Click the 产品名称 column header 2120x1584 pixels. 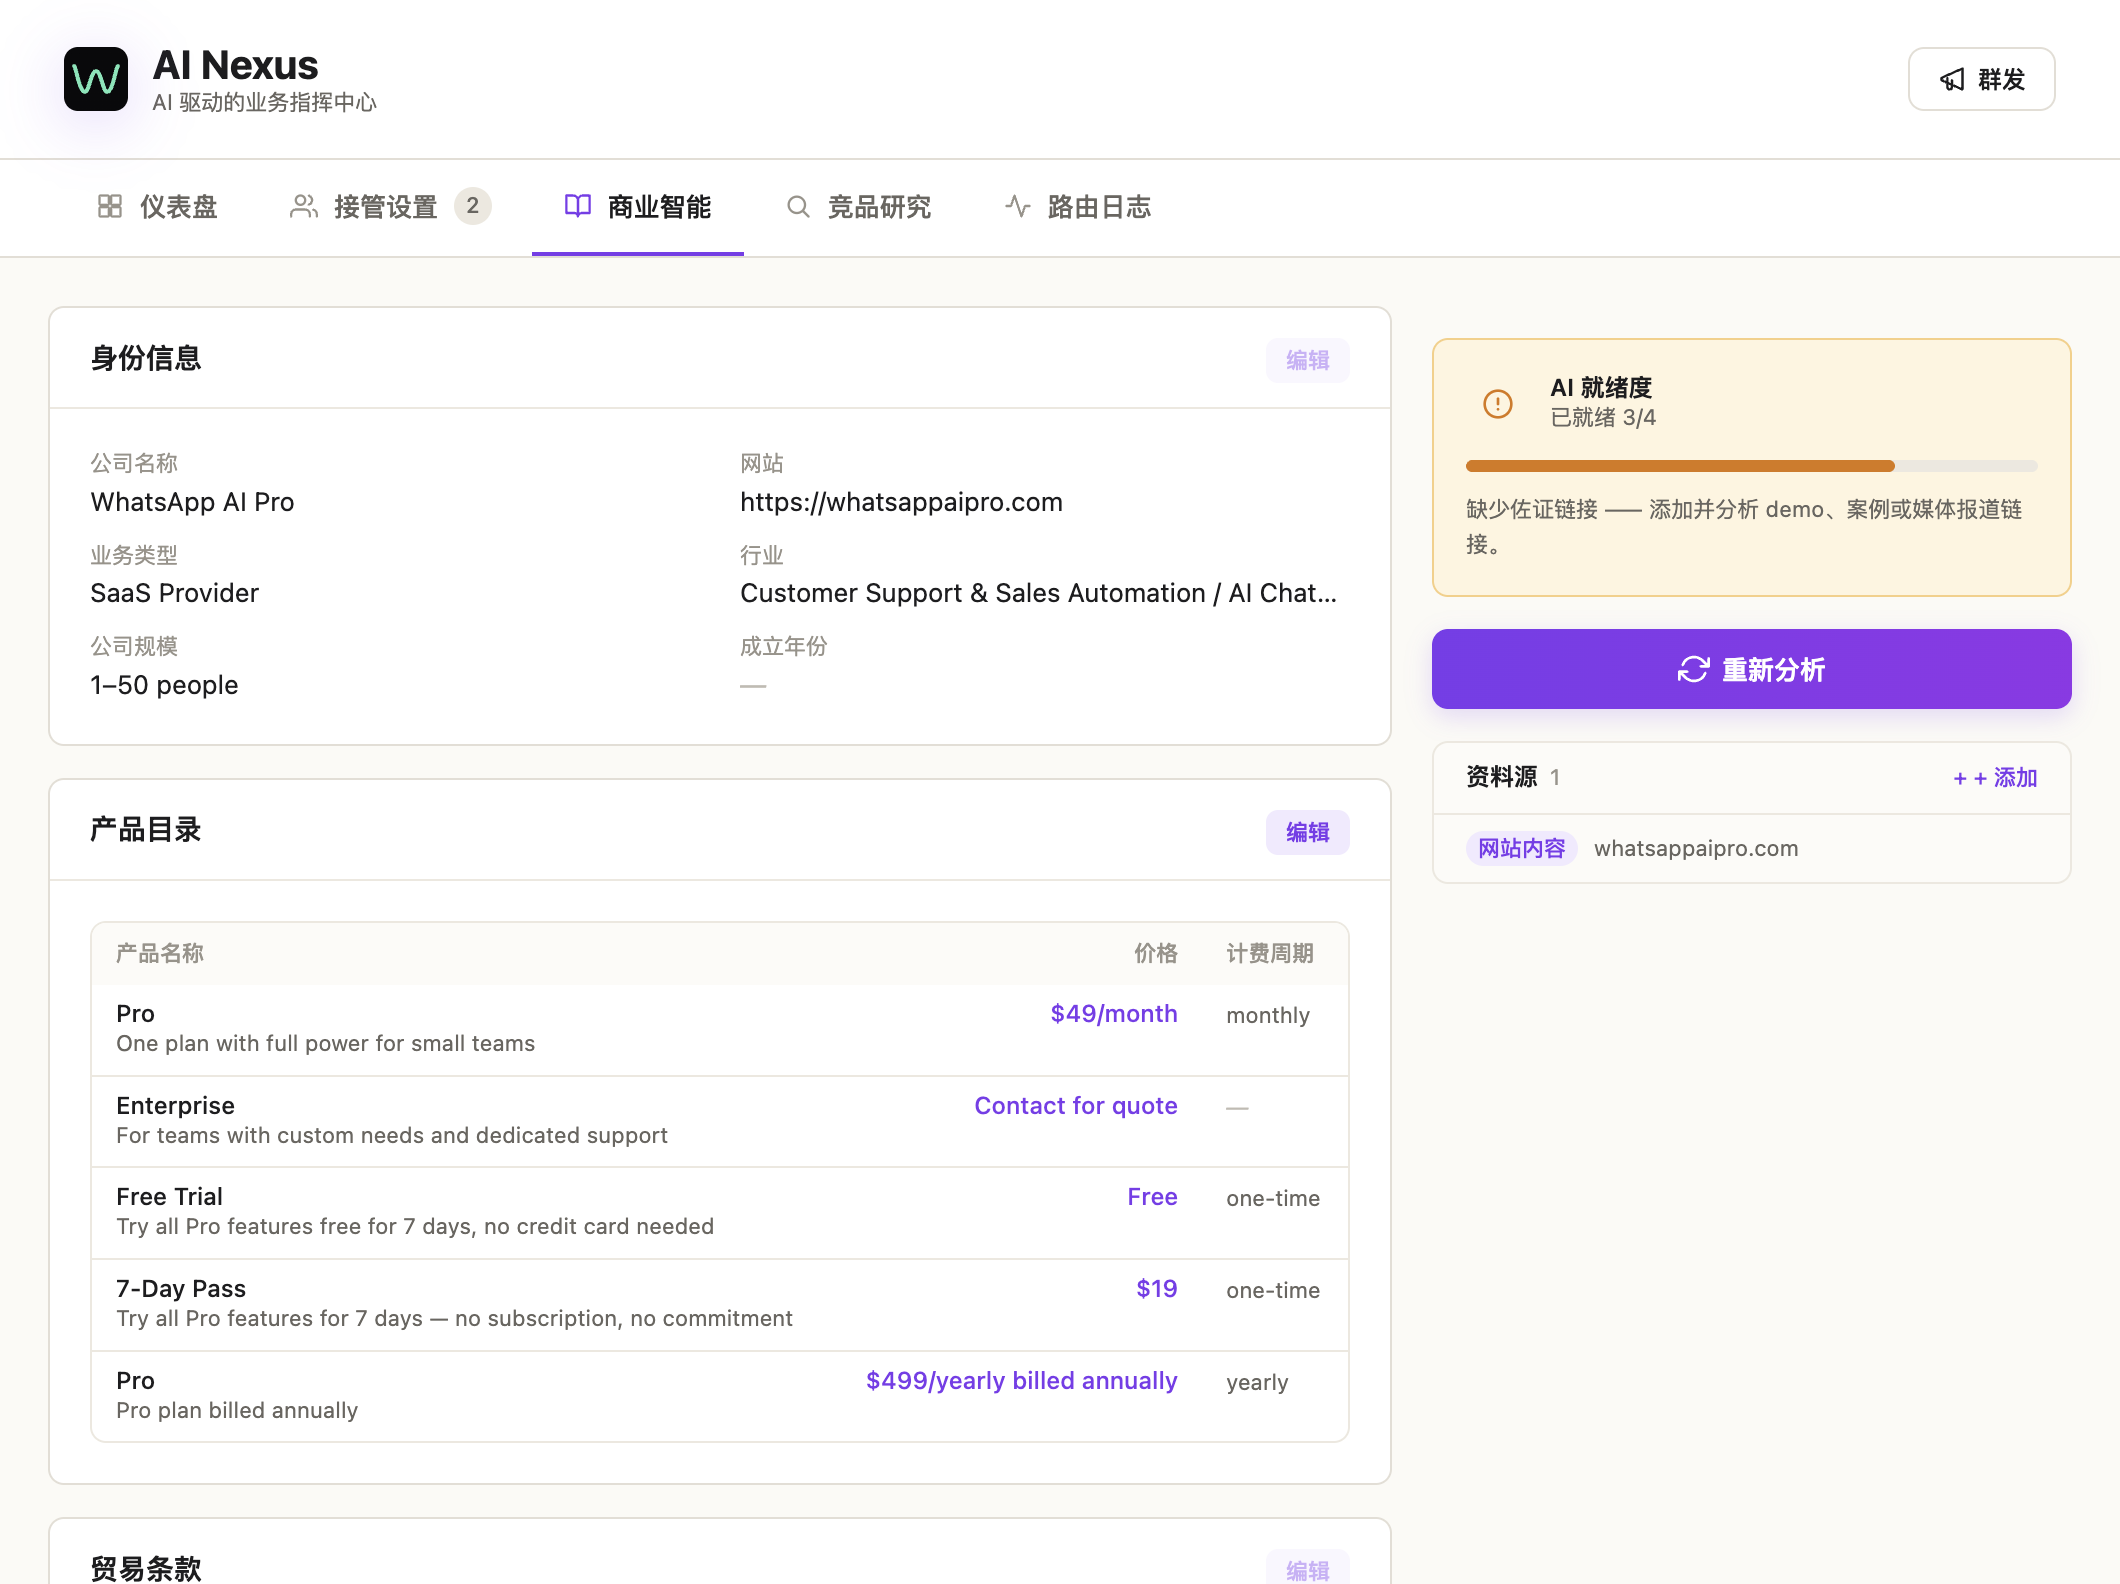(160, 953)
